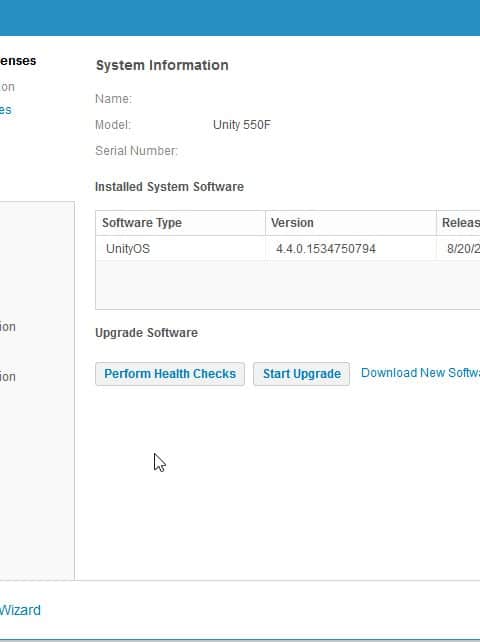Viewport: 480px width, 642px height.
Task: Click the Serial Number label
Action: tap(136, 151)
